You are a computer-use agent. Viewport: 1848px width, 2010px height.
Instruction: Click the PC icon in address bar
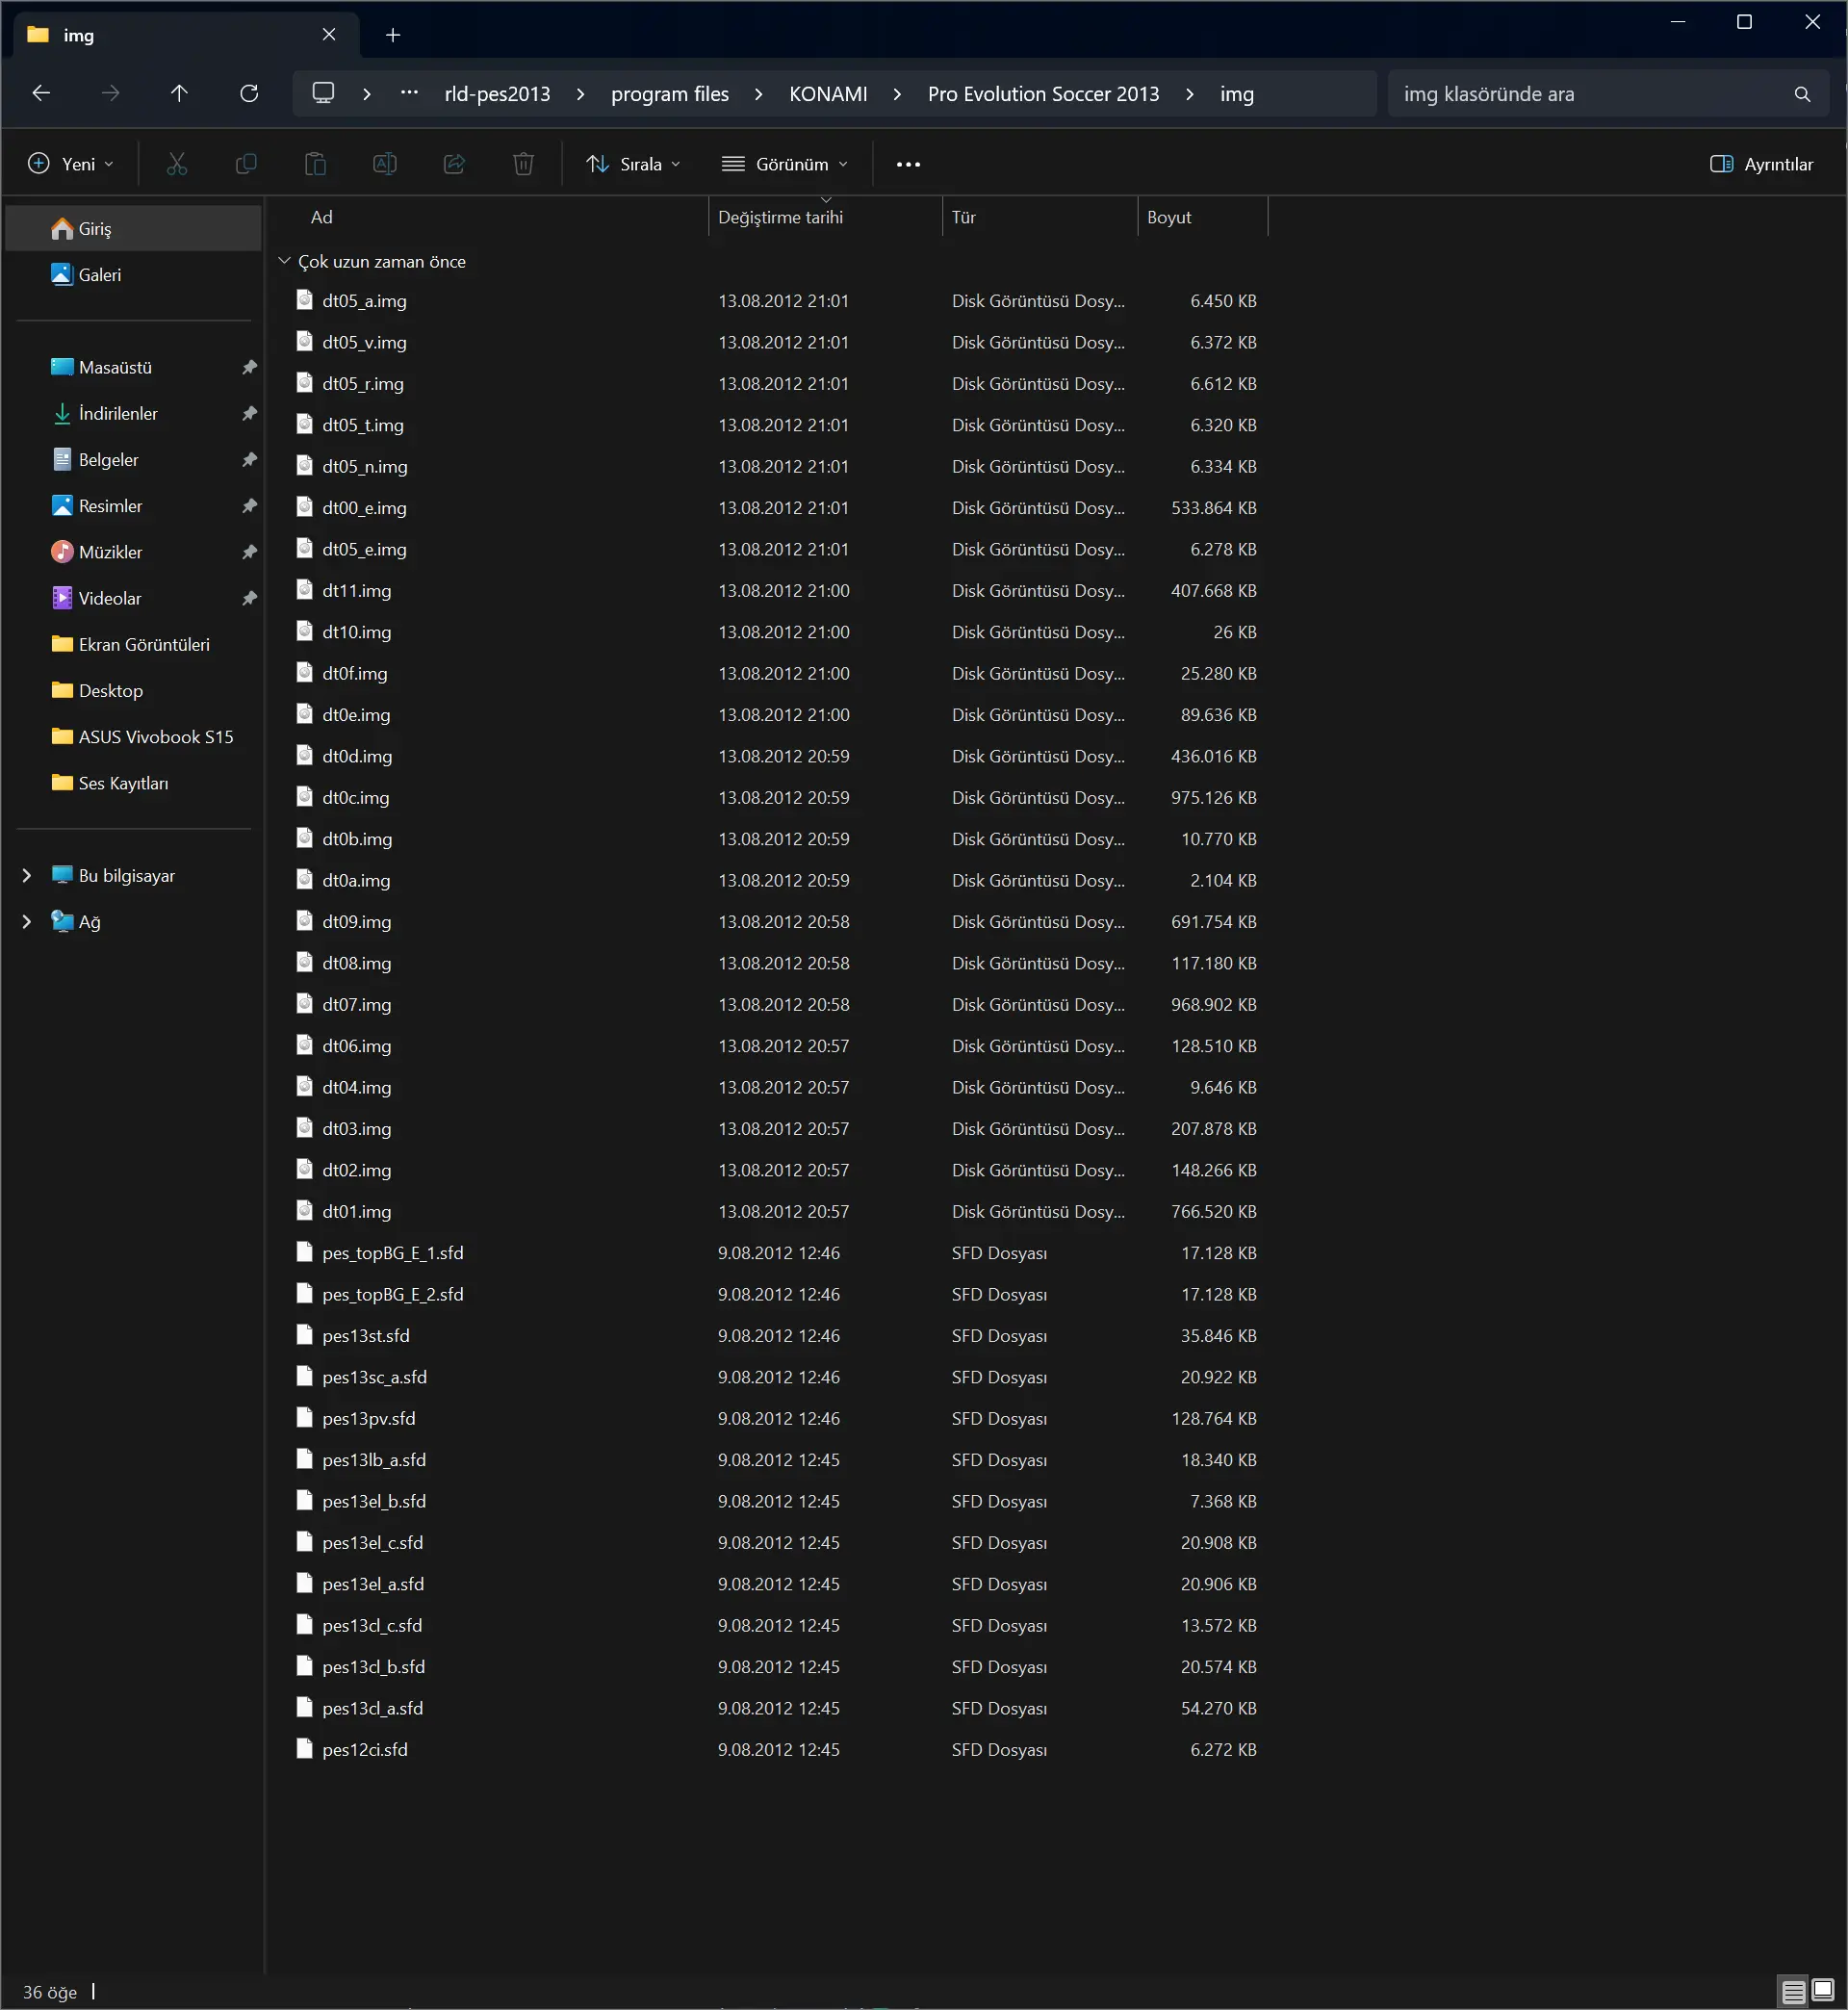point(323,93)
